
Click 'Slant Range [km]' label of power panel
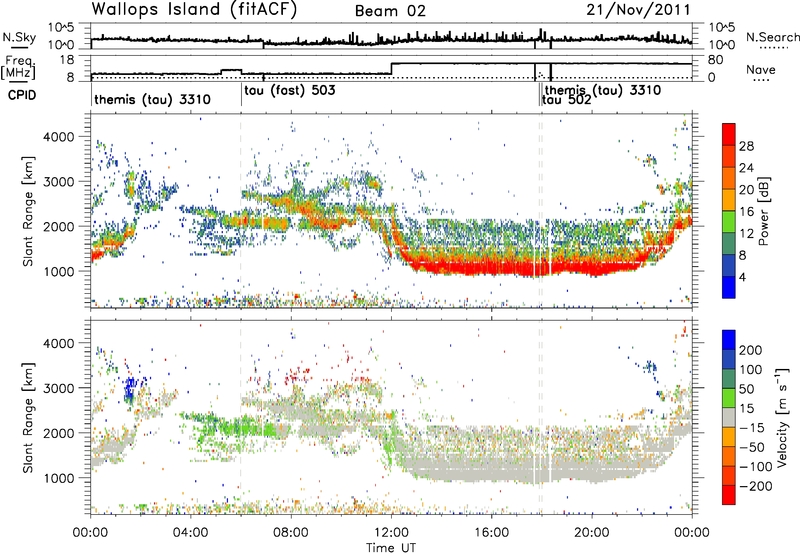[28, 211]
